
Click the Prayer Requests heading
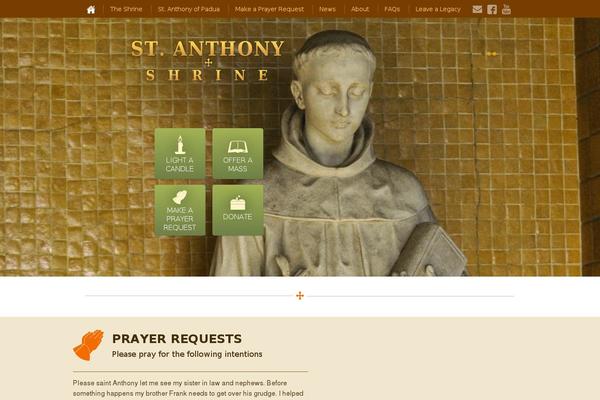[x=177, y=339]
